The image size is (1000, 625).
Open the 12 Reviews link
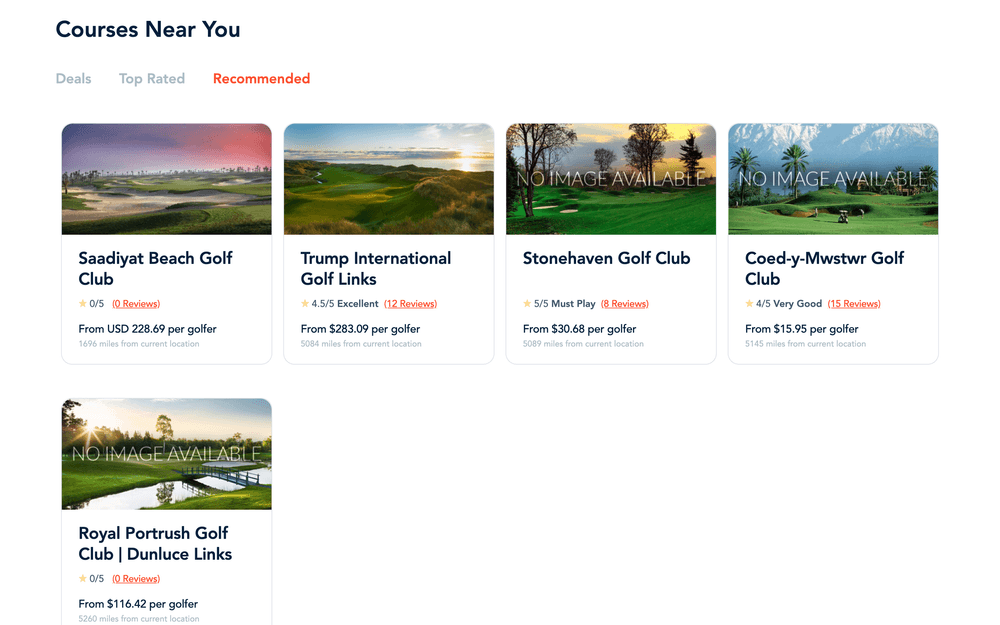[x=410, y=304]
